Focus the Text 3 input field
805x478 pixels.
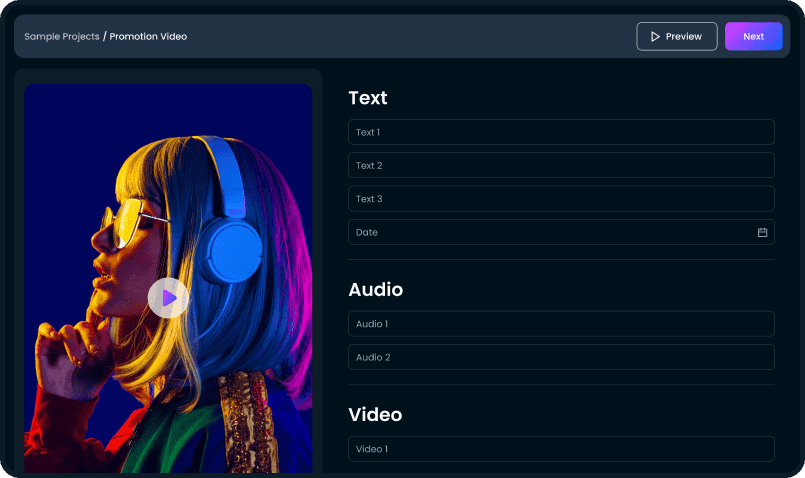(561, 199)
